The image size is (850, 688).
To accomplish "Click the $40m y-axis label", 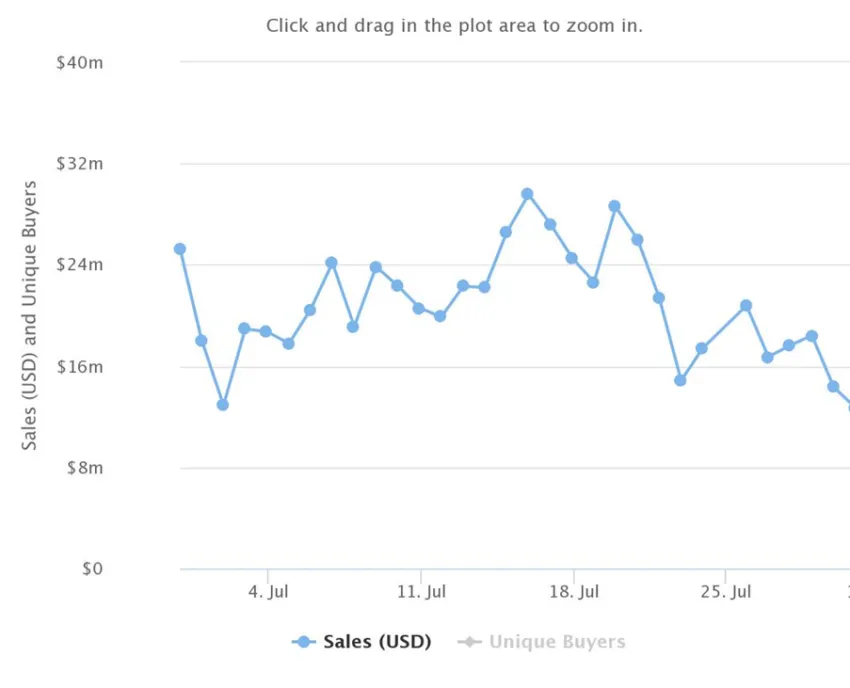I will (x=80, y=63).
